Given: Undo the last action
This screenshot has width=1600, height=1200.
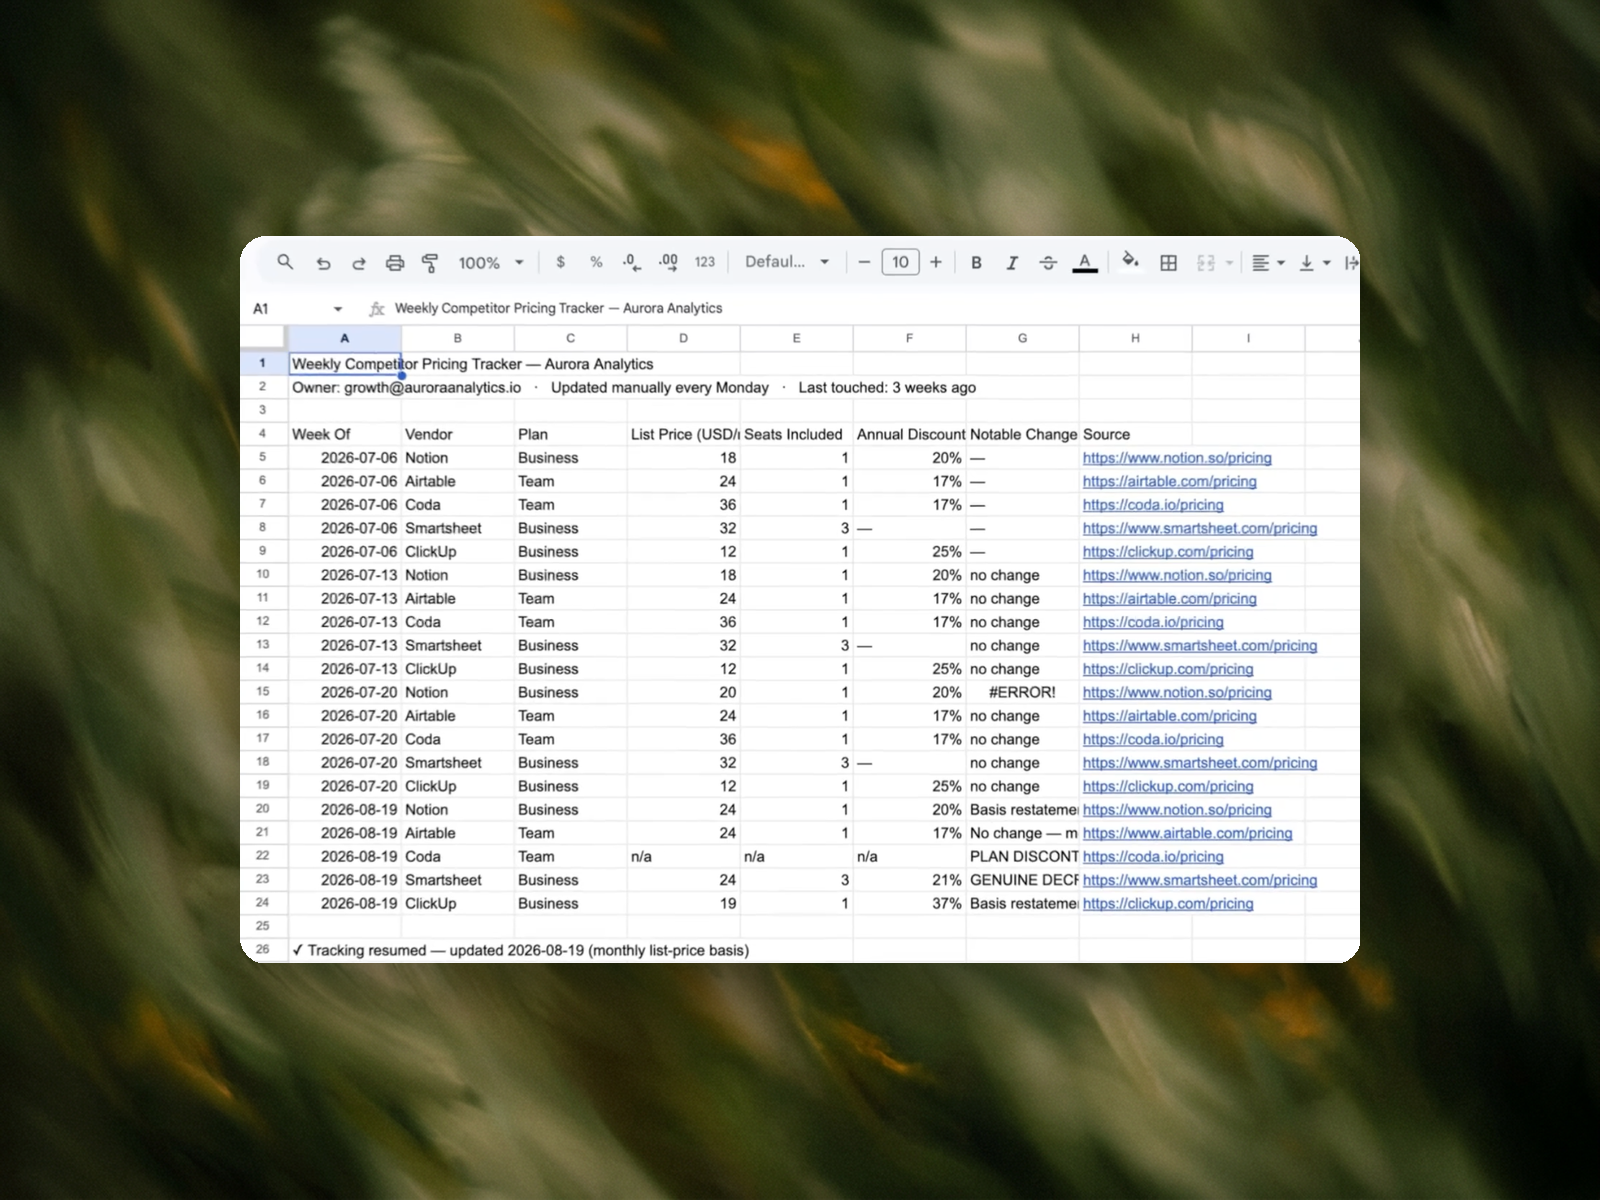Looking at the screenshot, I should pyautogui.click(x=323, y=263).
